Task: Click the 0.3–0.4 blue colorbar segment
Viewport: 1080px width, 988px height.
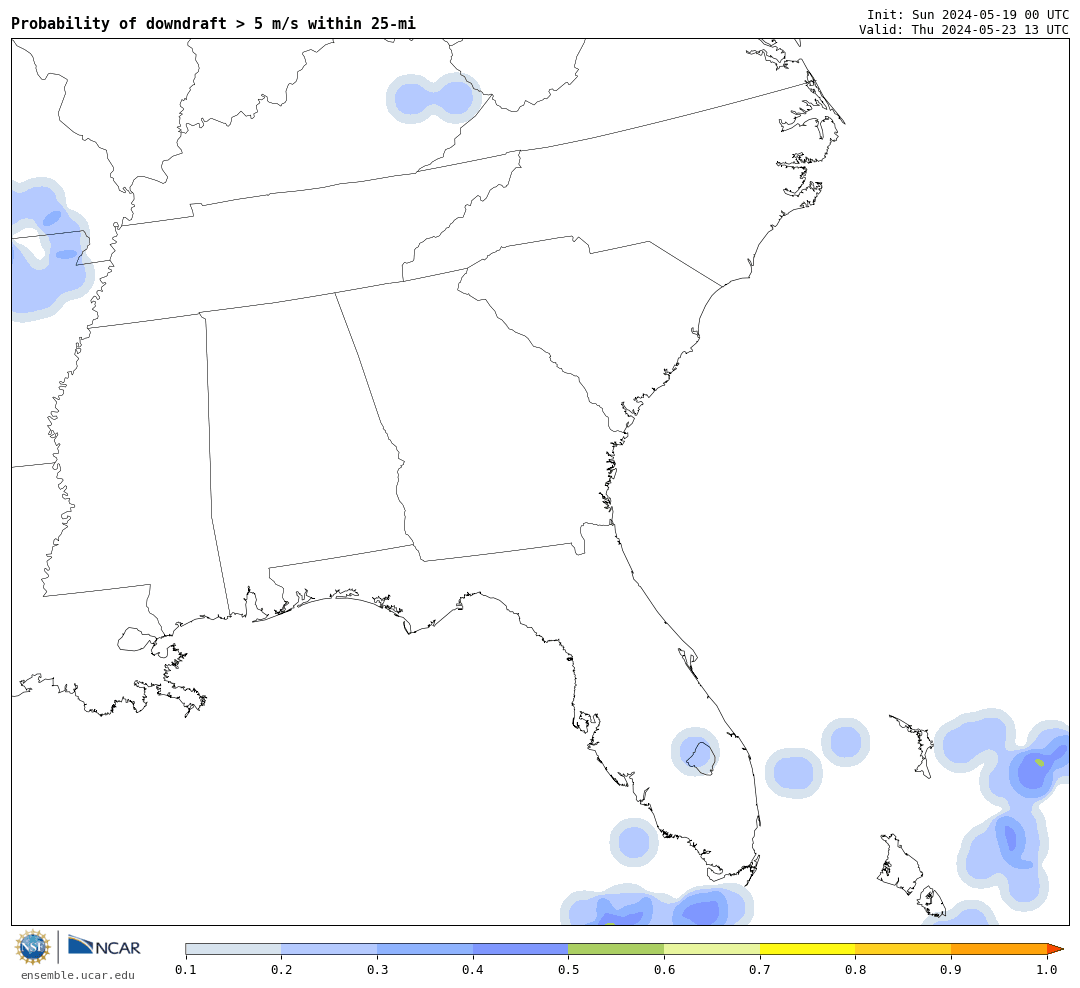Action: tap(425, 949)
